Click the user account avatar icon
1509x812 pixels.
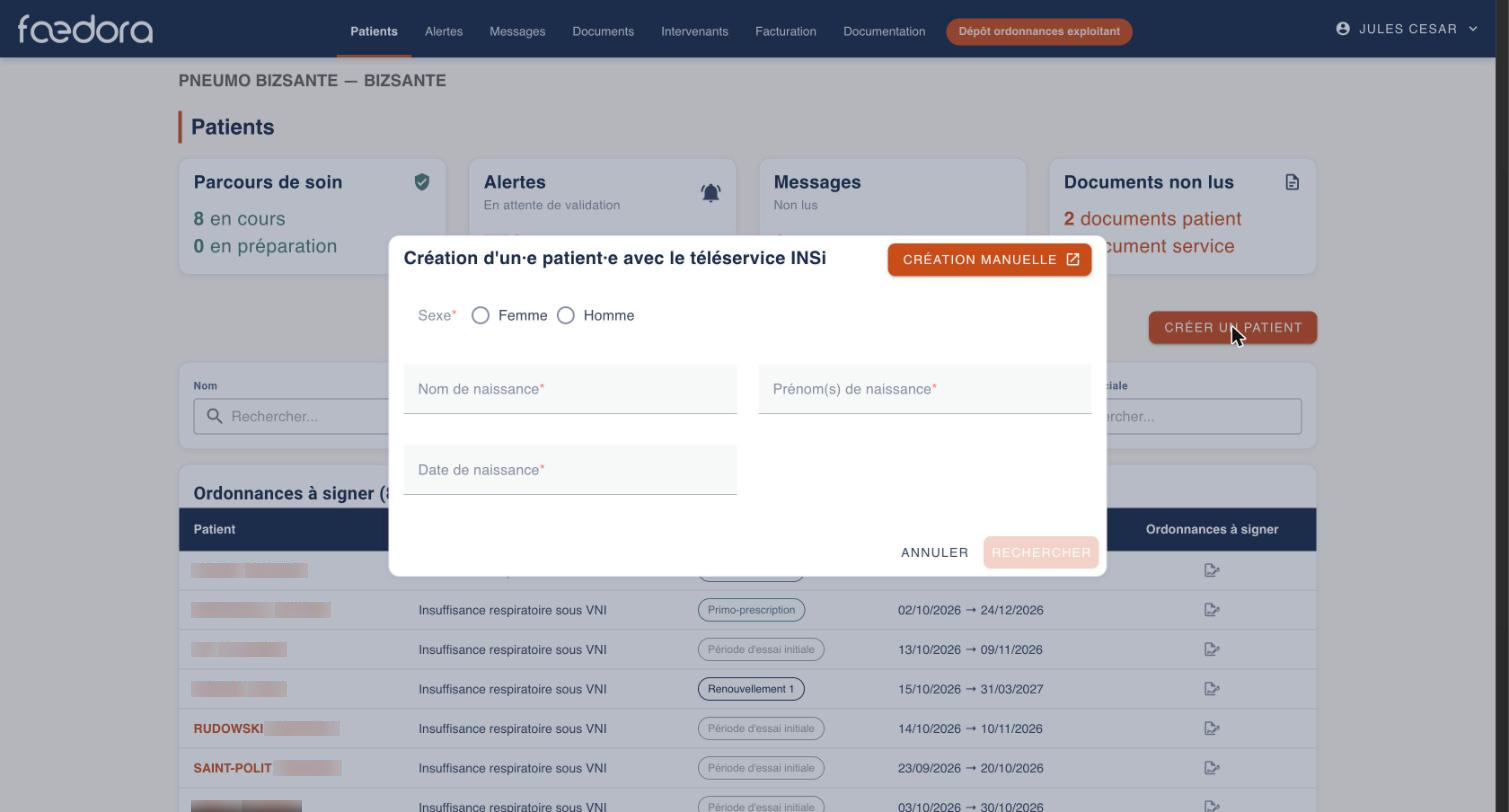coord(1343,28)
